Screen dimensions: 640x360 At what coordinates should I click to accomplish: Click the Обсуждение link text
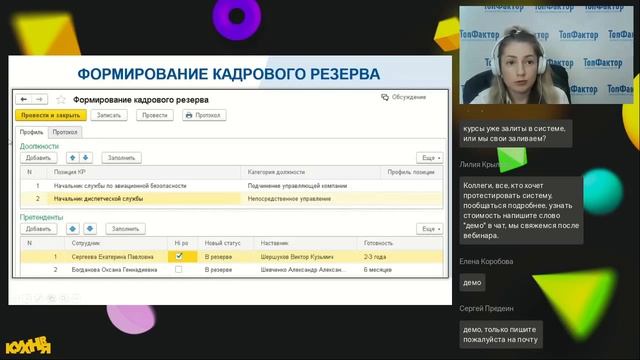click(409, 97)
